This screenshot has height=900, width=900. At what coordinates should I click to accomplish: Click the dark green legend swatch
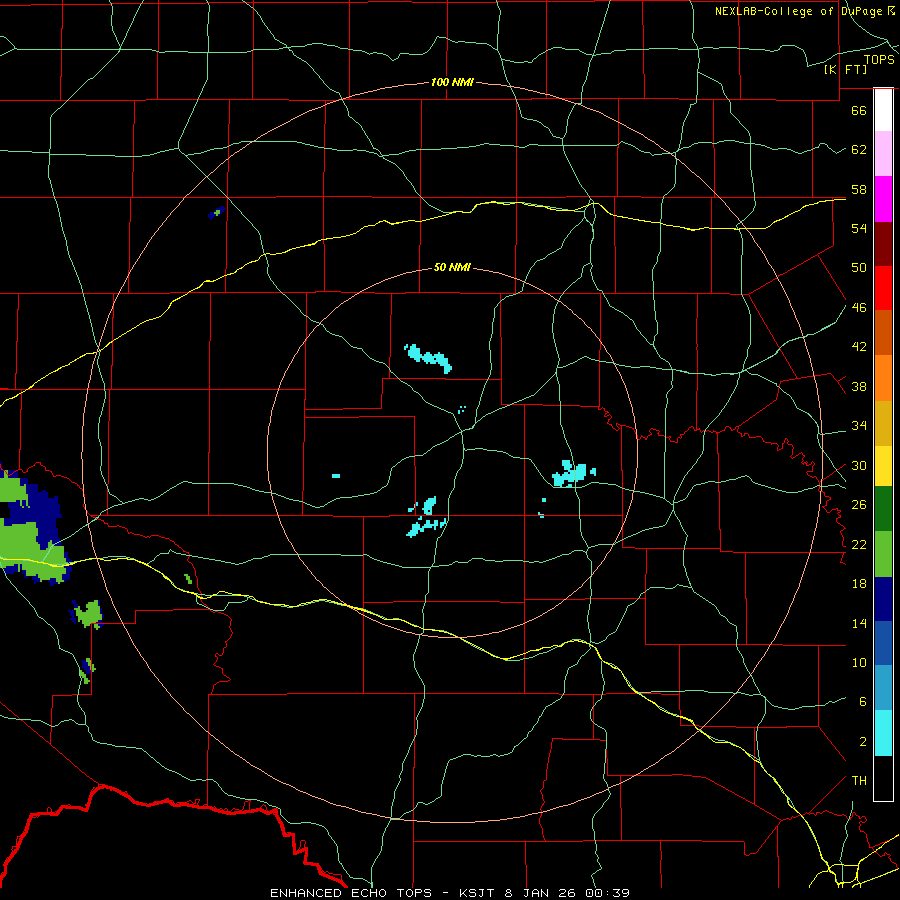[x=883, y=509]
